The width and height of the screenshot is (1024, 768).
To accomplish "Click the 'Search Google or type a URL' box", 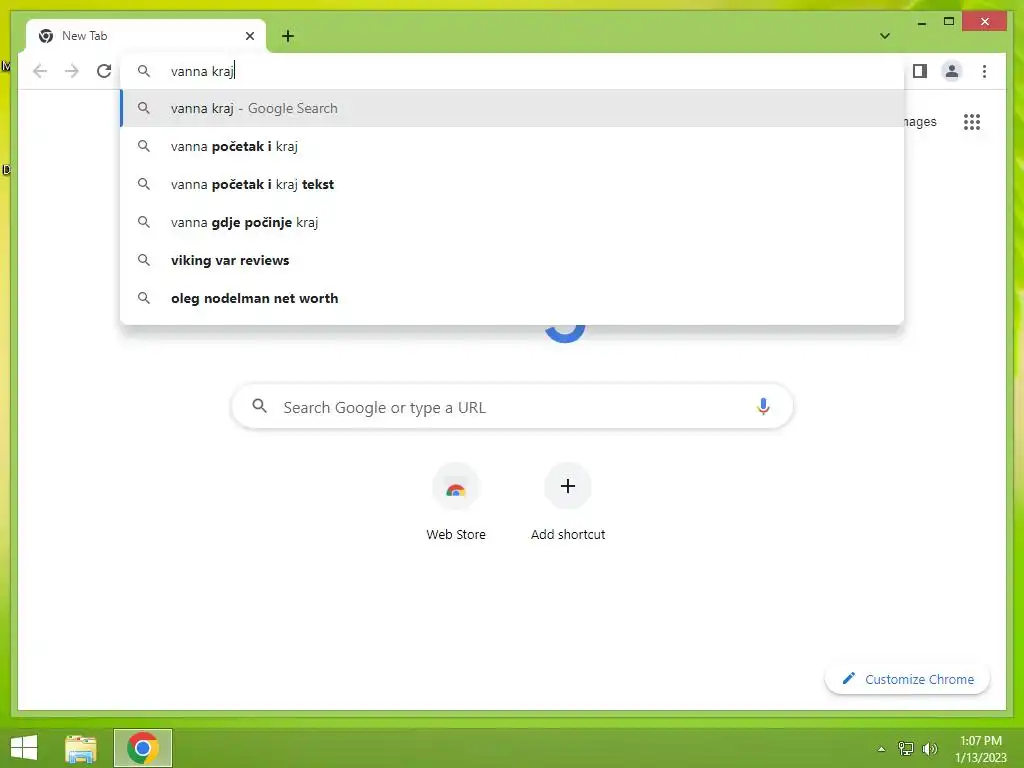I will (512, 407).
